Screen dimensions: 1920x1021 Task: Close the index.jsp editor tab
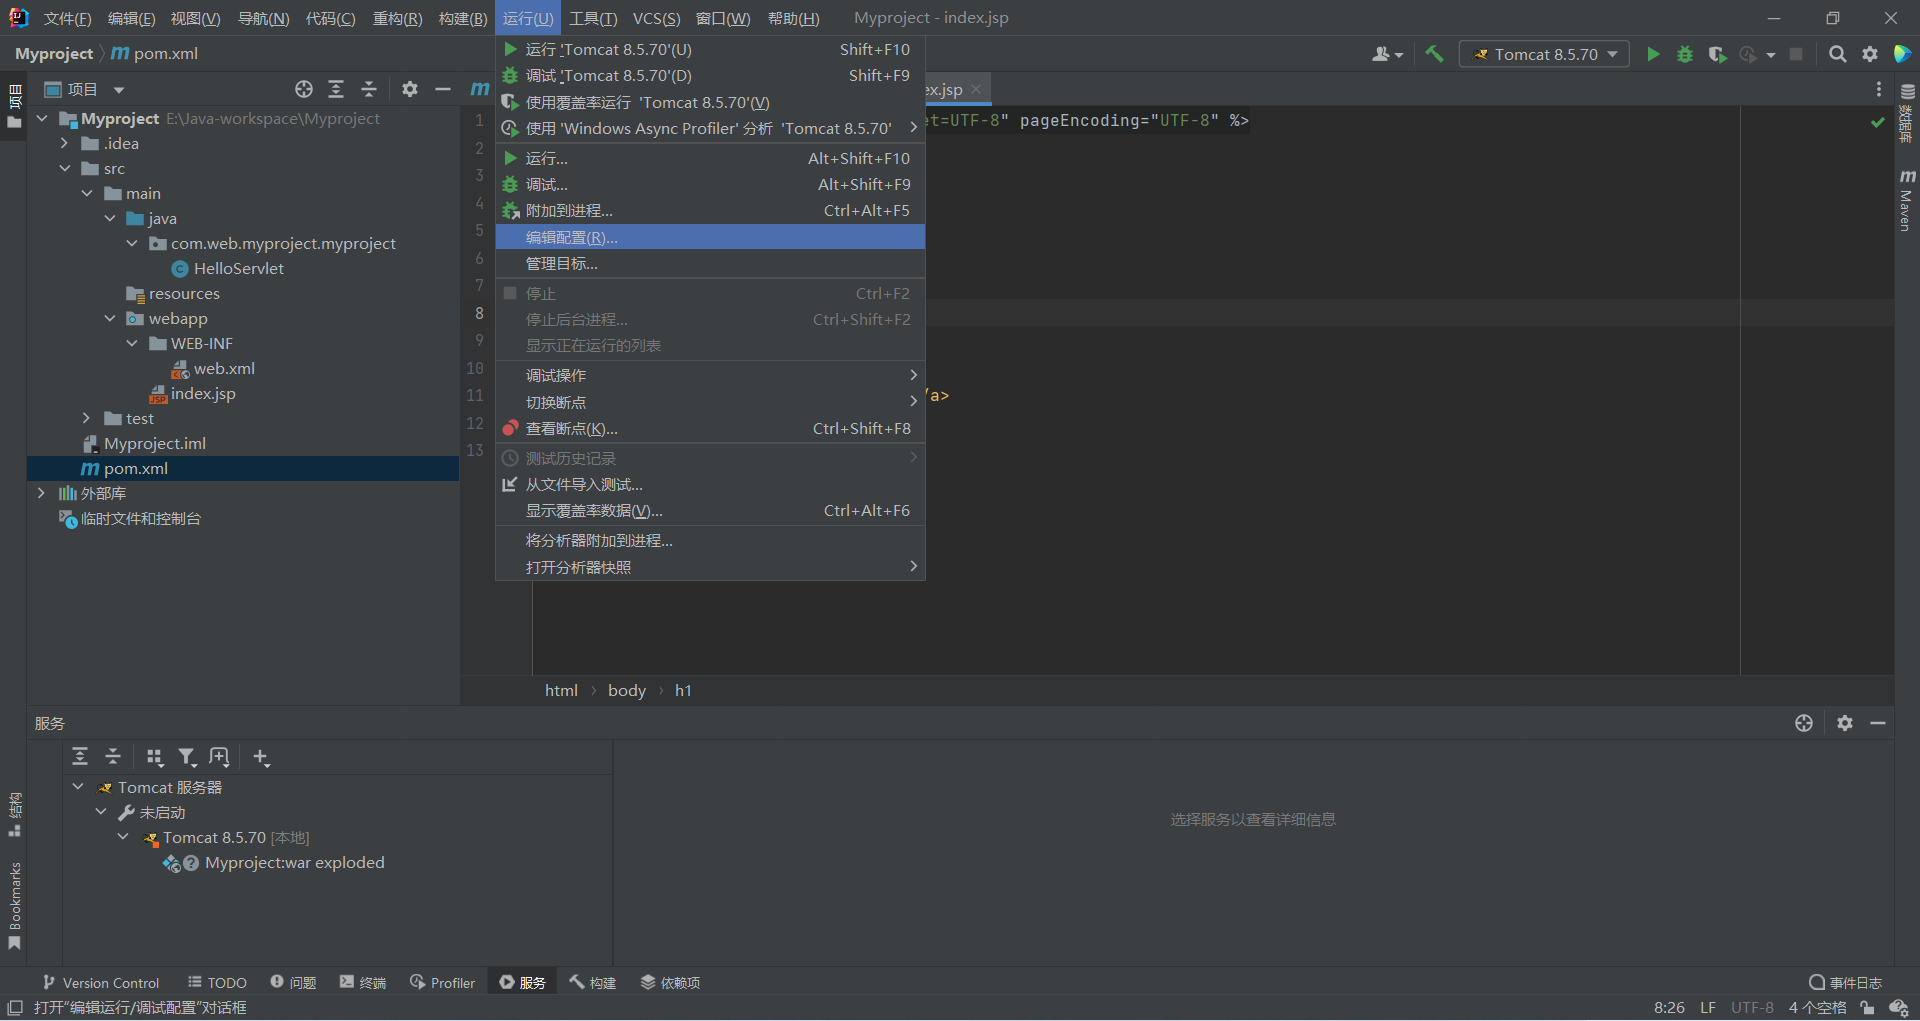point(976,89)
